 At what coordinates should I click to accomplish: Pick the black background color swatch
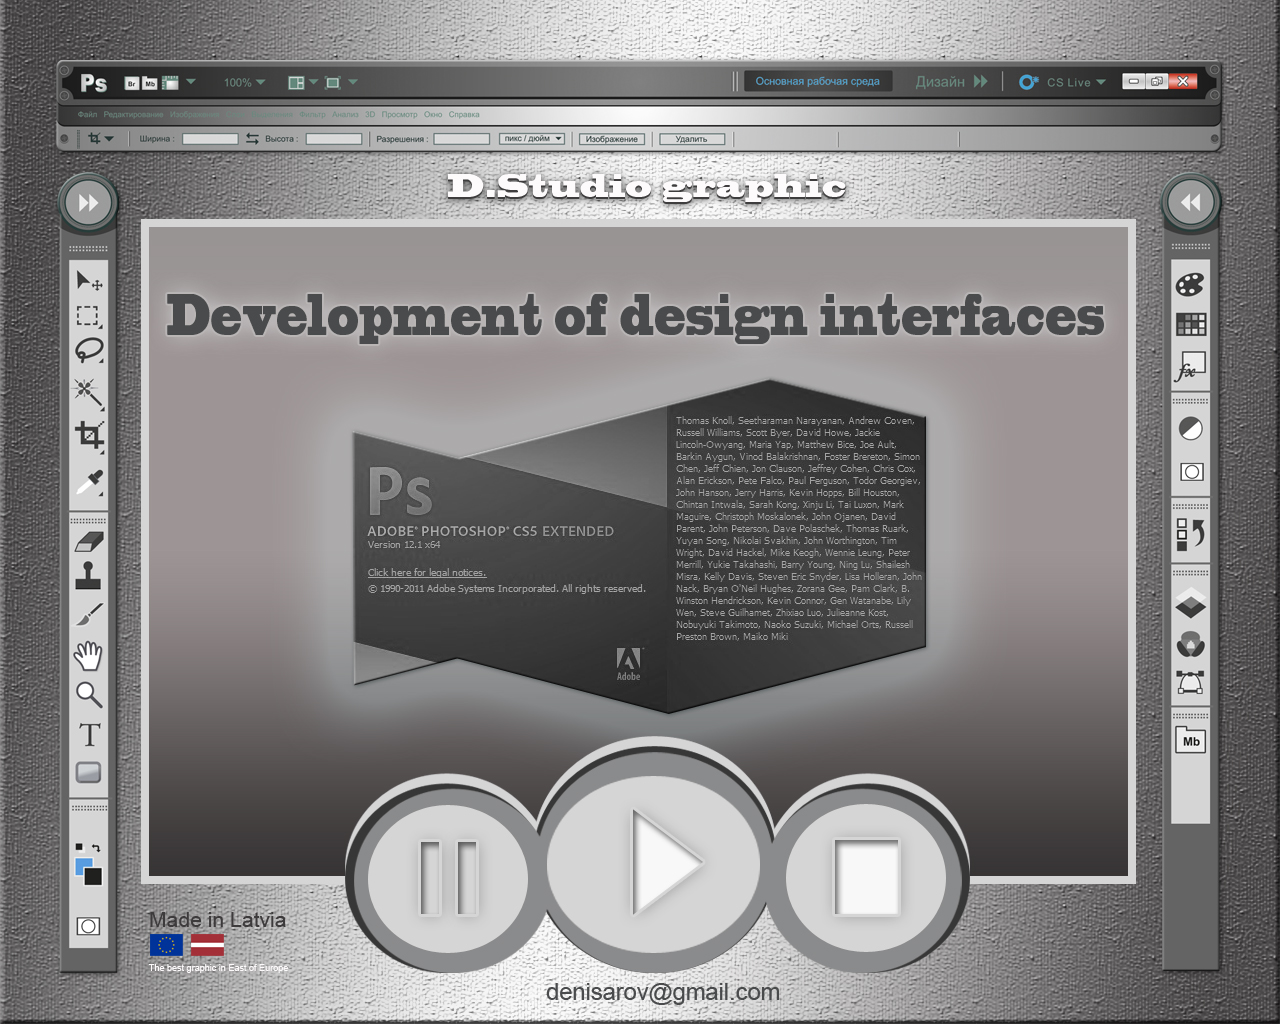point(95,878)
